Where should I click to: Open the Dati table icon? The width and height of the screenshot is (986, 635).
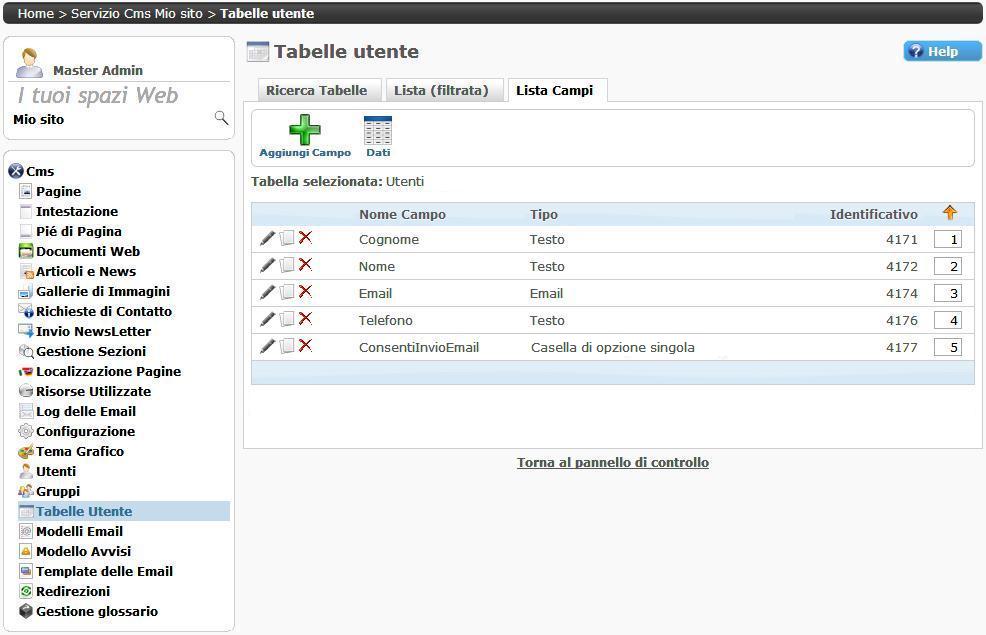click(x=378, y=131)
